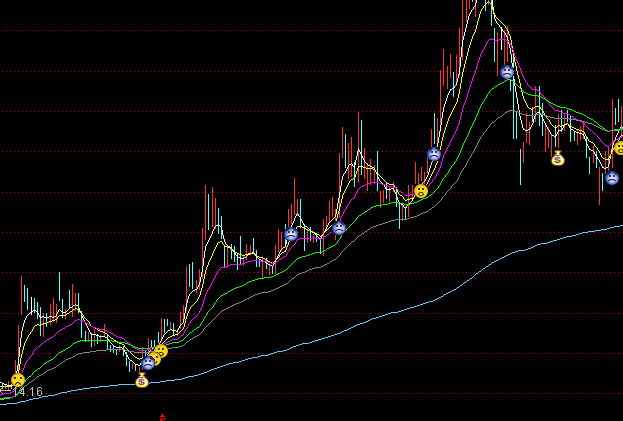Select the blue sad face at the chart's highest peak

507,72
